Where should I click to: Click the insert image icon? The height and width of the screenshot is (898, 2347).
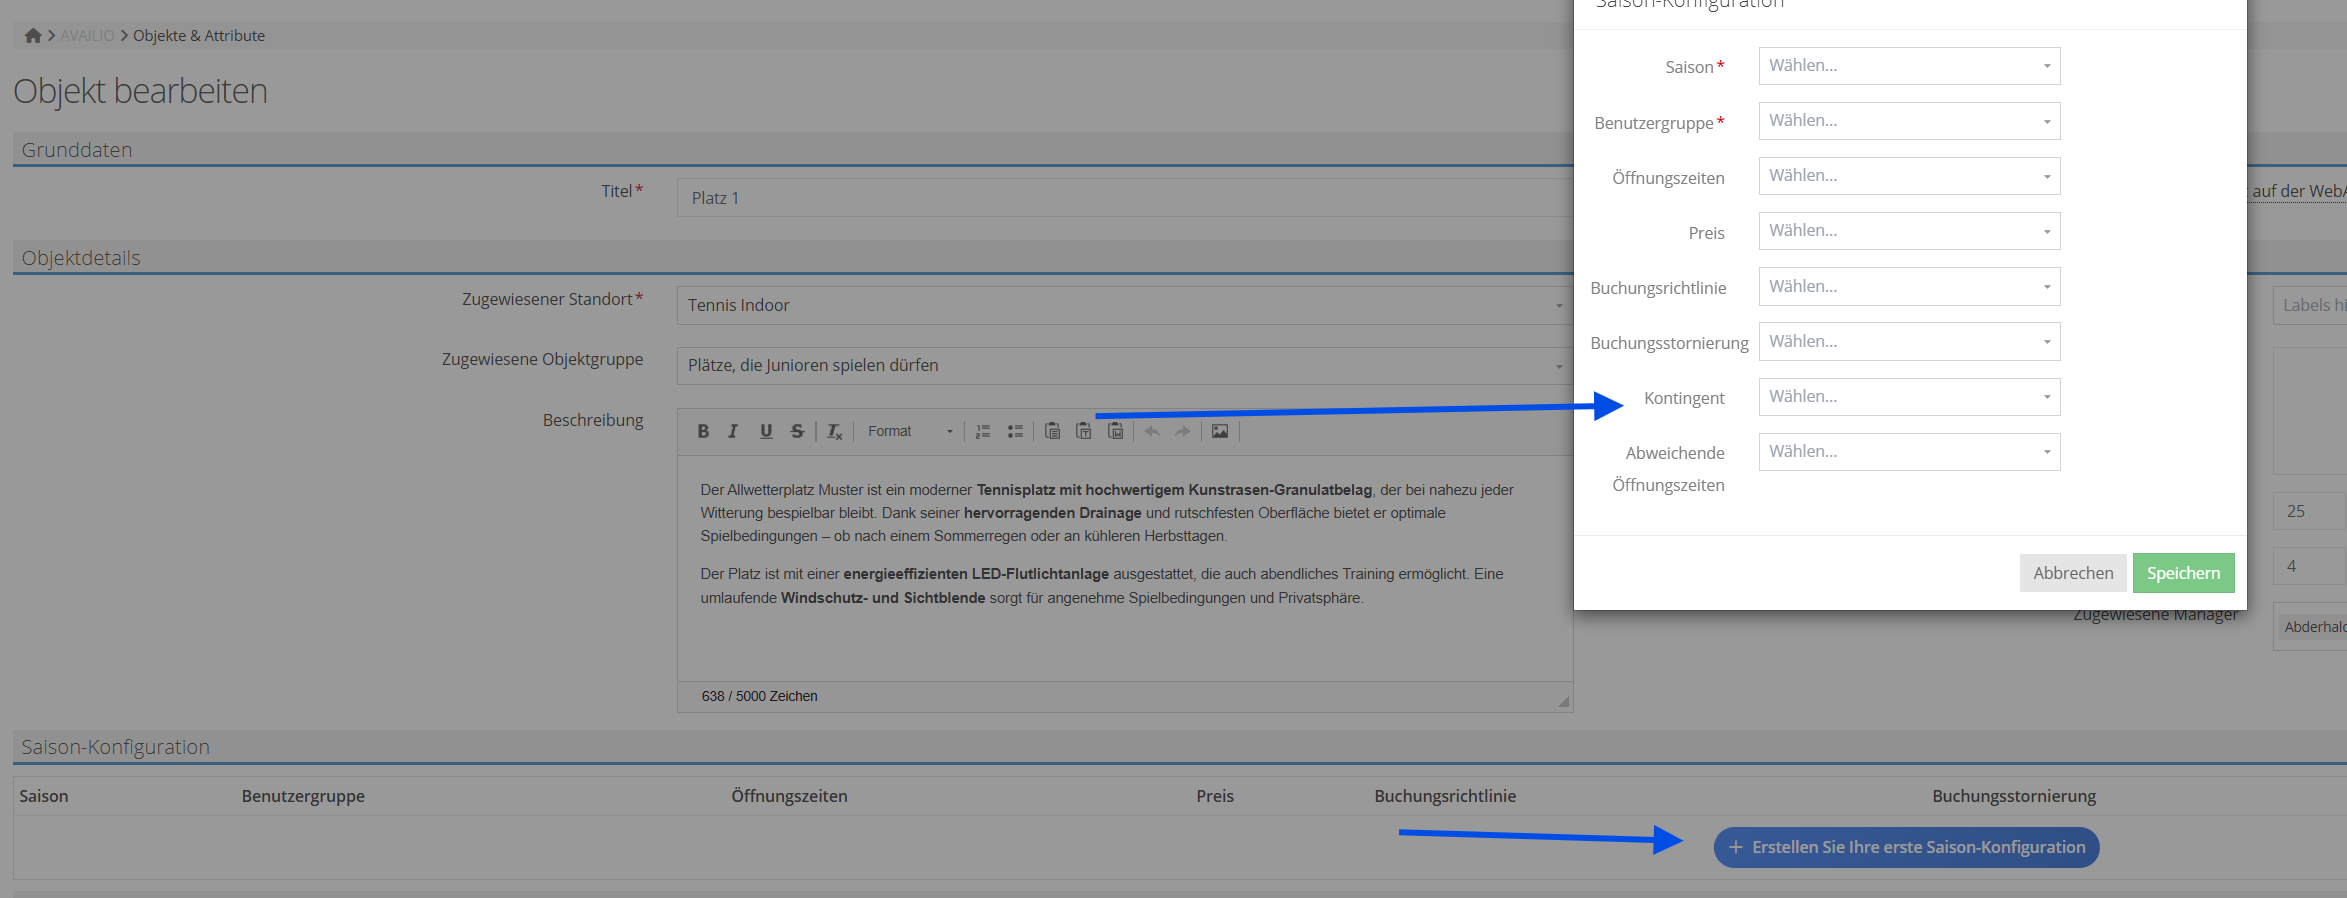[x=1220, y=431]
